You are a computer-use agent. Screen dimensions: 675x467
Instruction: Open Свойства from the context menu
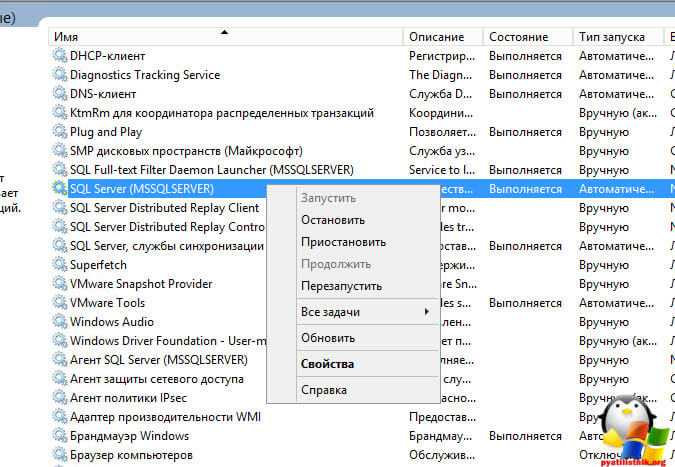(x=327, y=364)
